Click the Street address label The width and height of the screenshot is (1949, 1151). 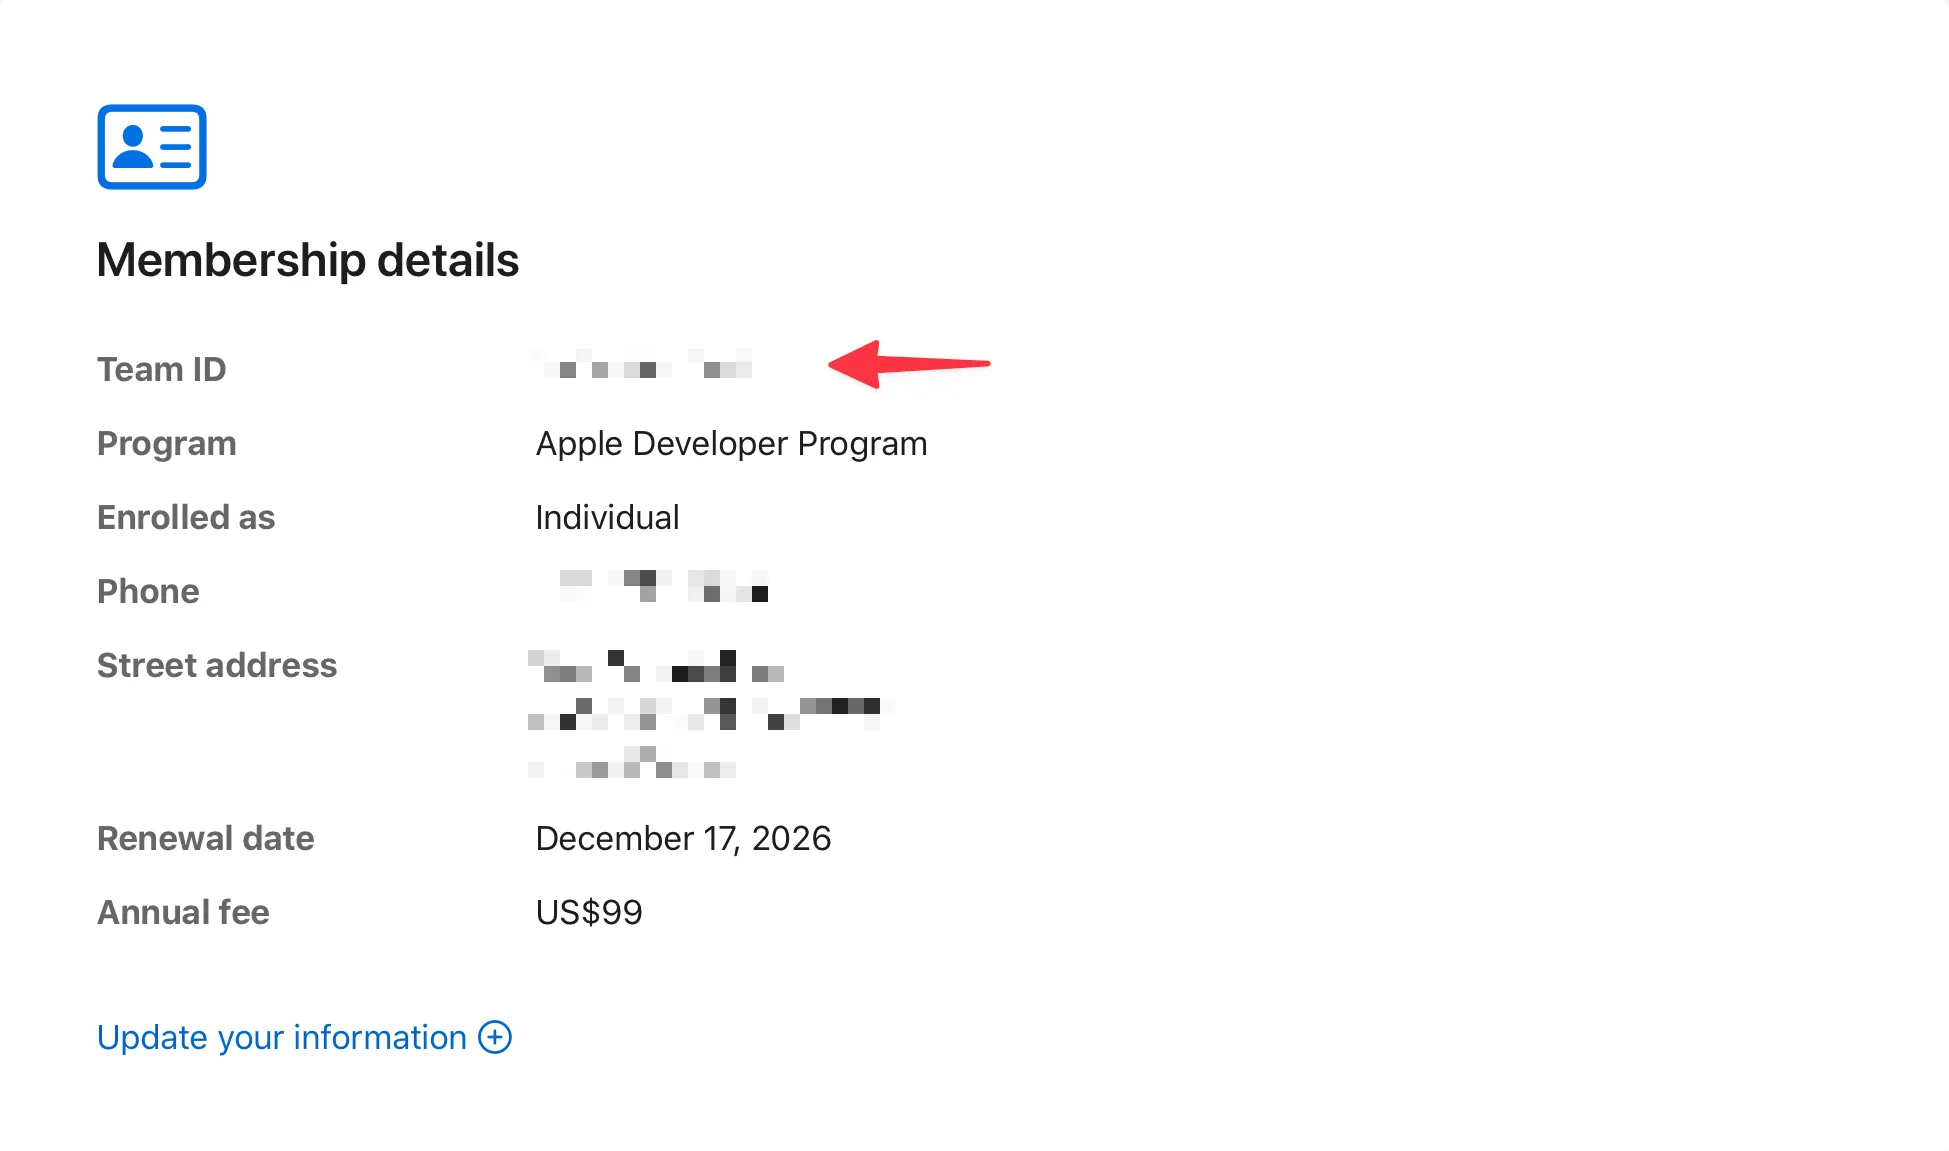[216, 665]
